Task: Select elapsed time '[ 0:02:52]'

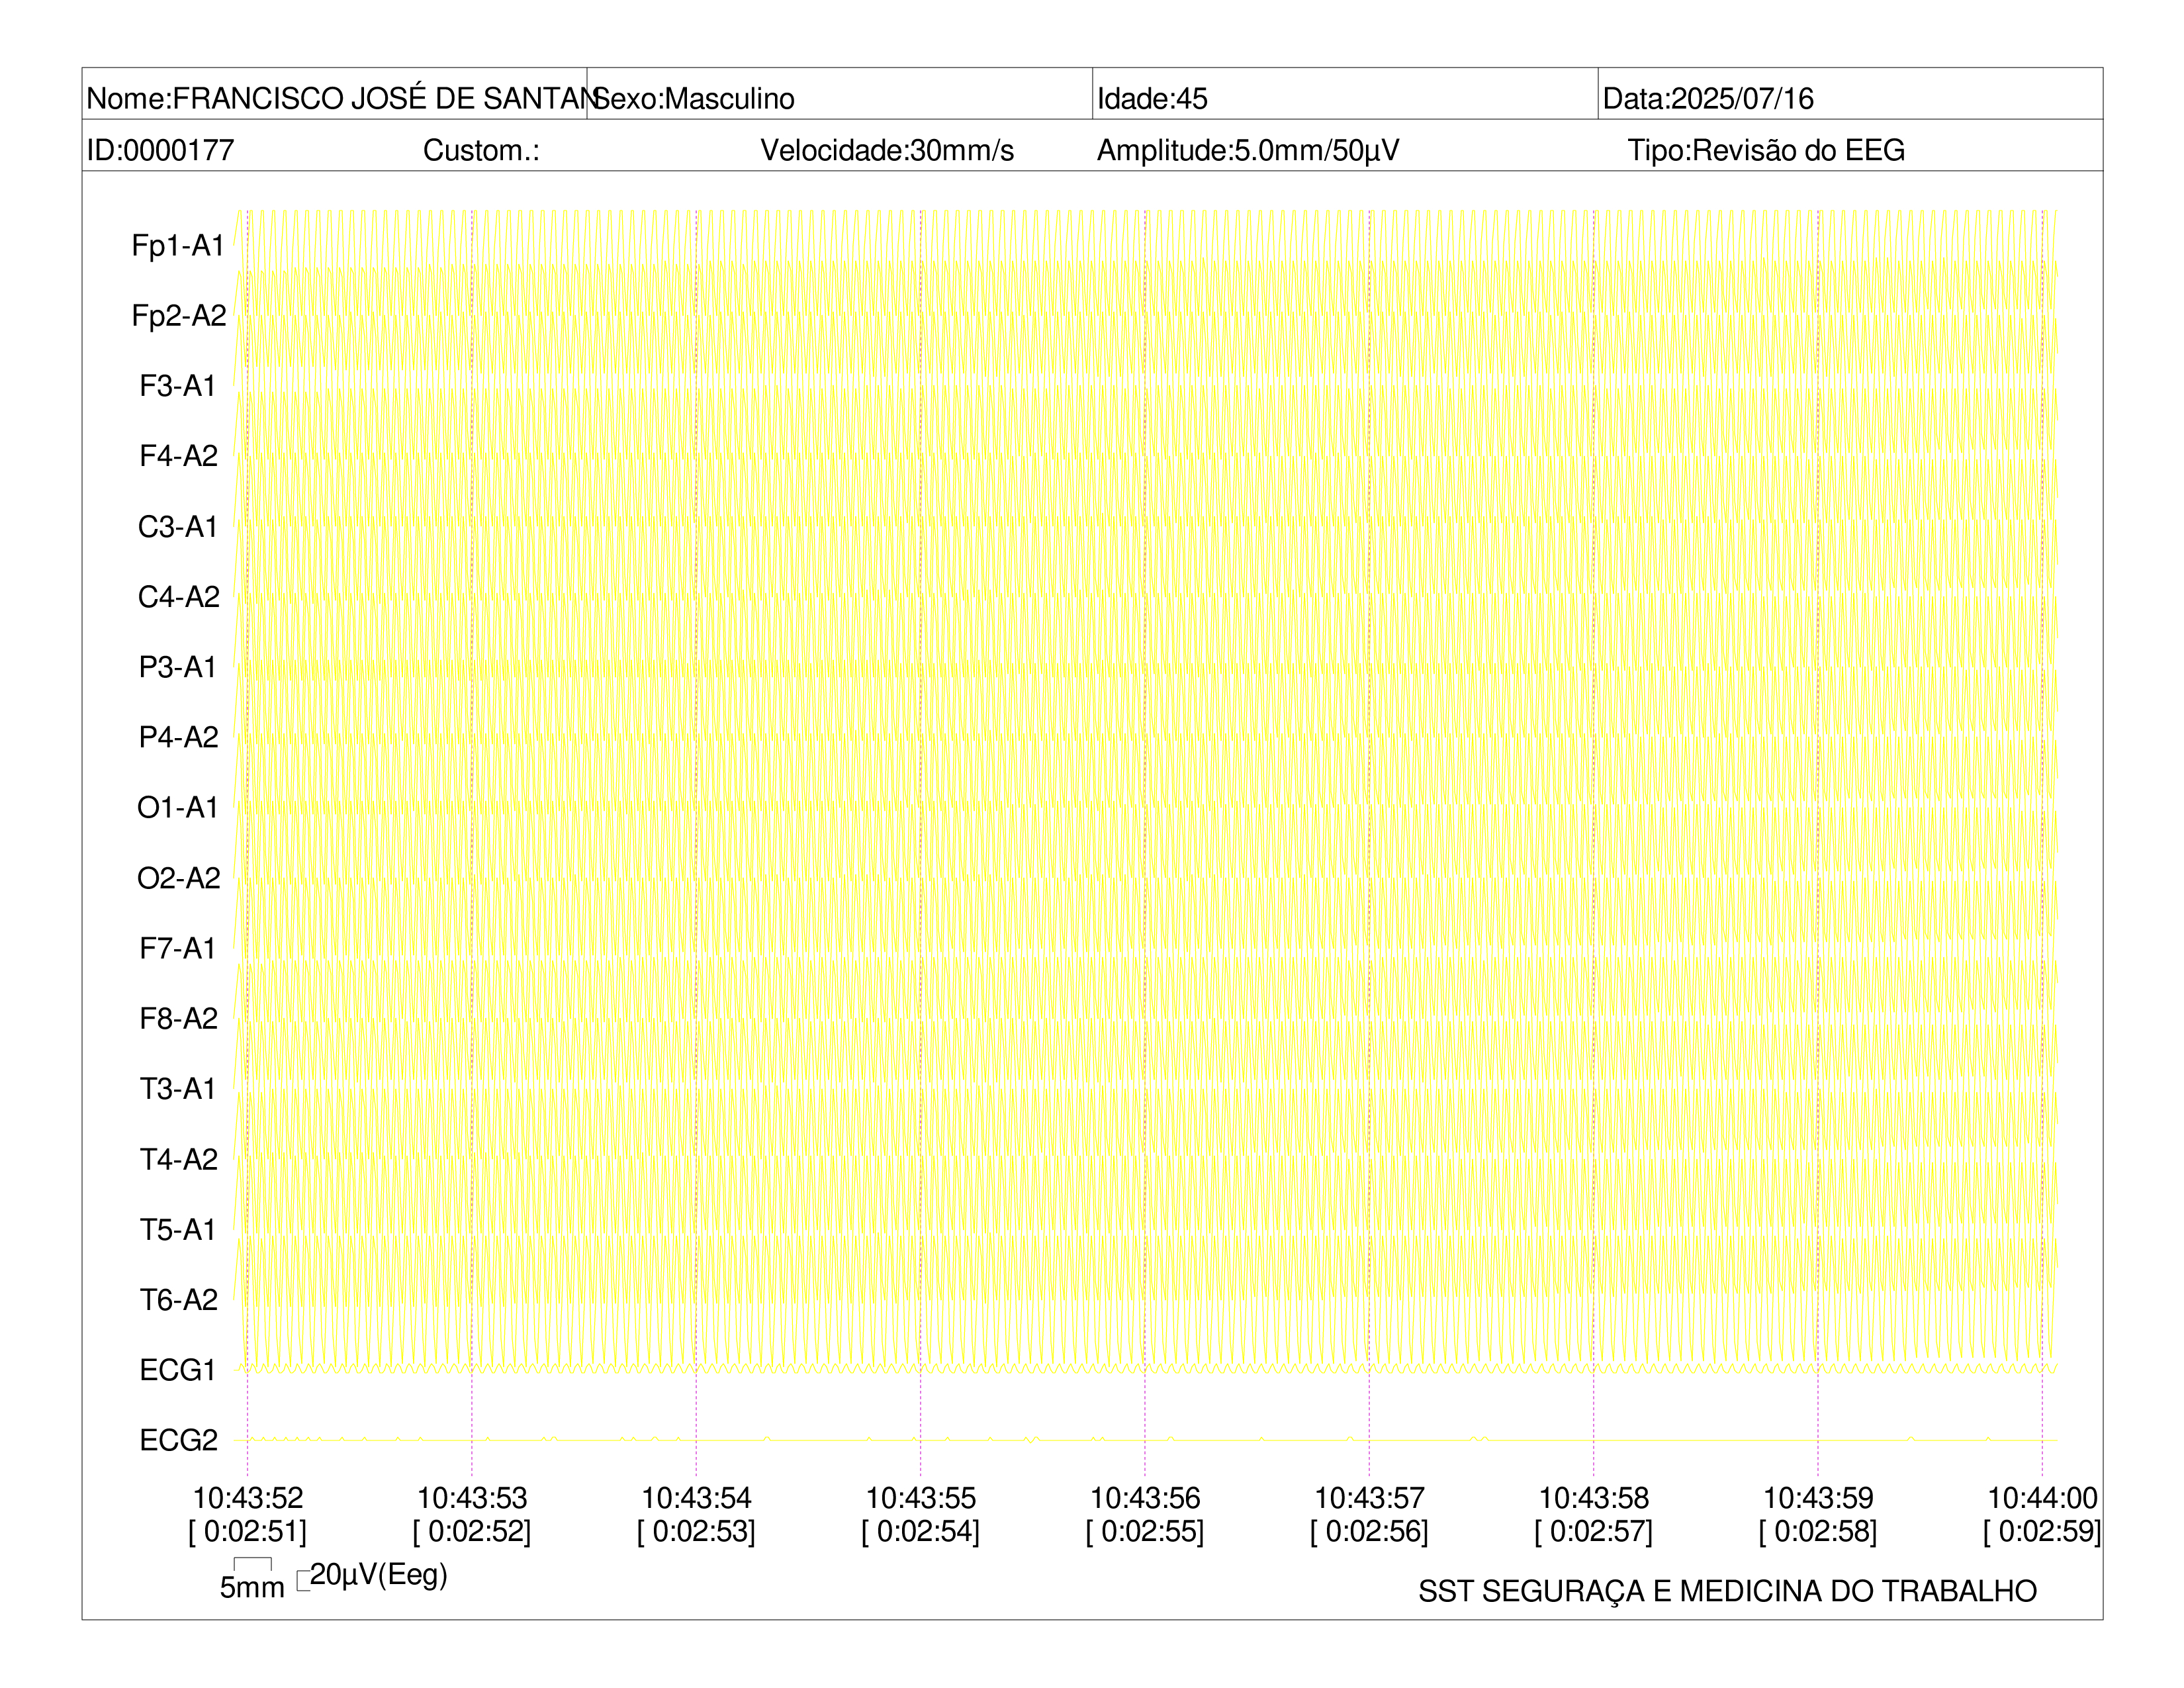Action: pos(472,1532)
